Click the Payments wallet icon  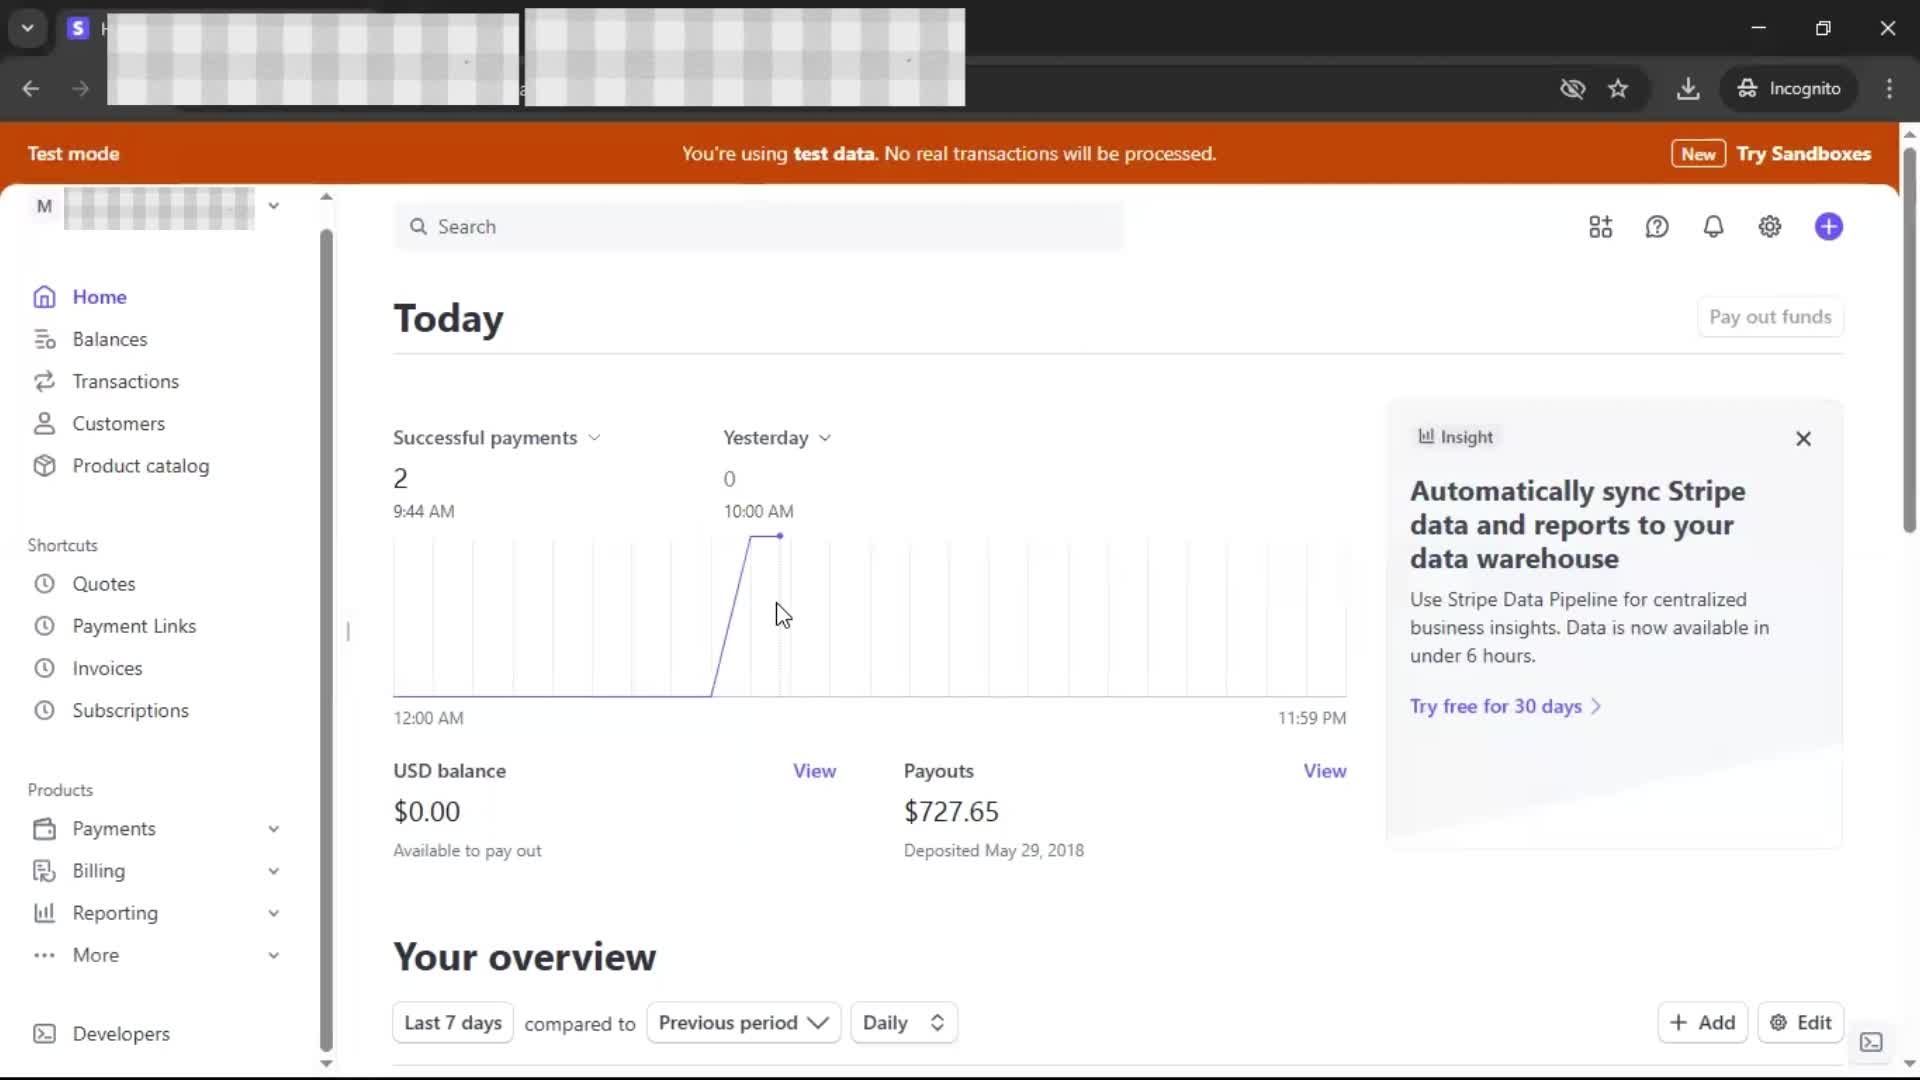tap(44, 829)
